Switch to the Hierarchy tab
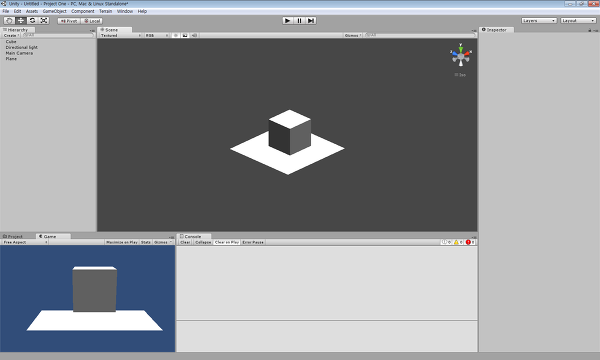Viewport: 600px width, 360px height. point(18,30)
